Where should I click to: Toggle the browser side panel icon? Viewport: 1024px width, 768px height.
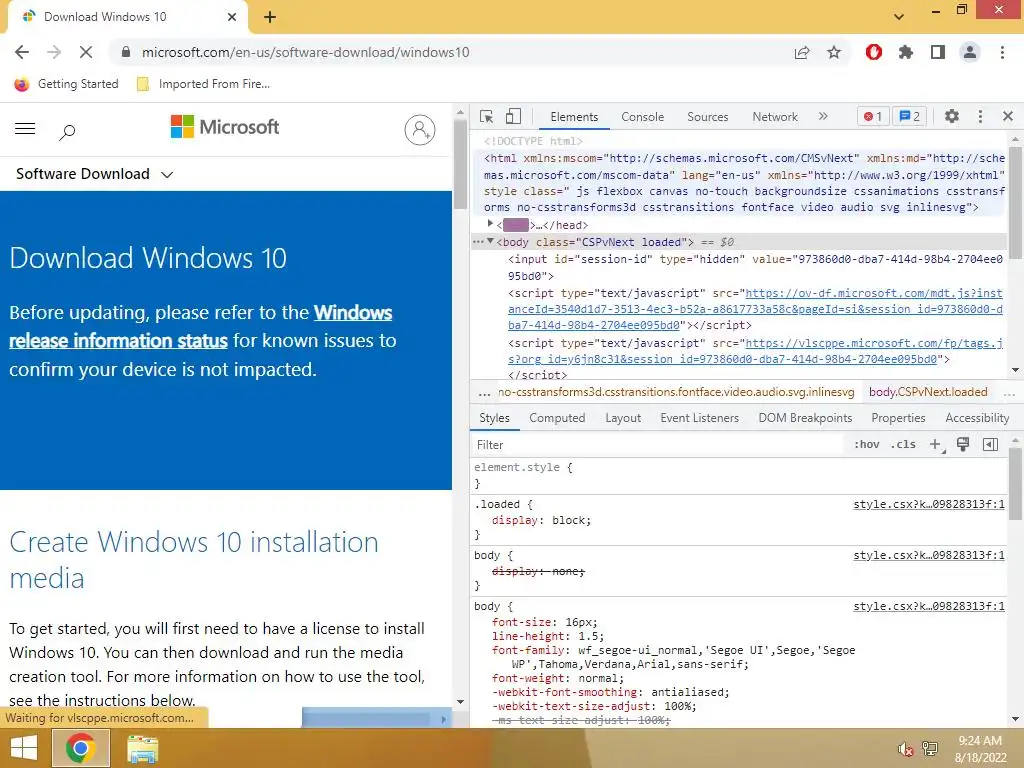tap(938, 52)
